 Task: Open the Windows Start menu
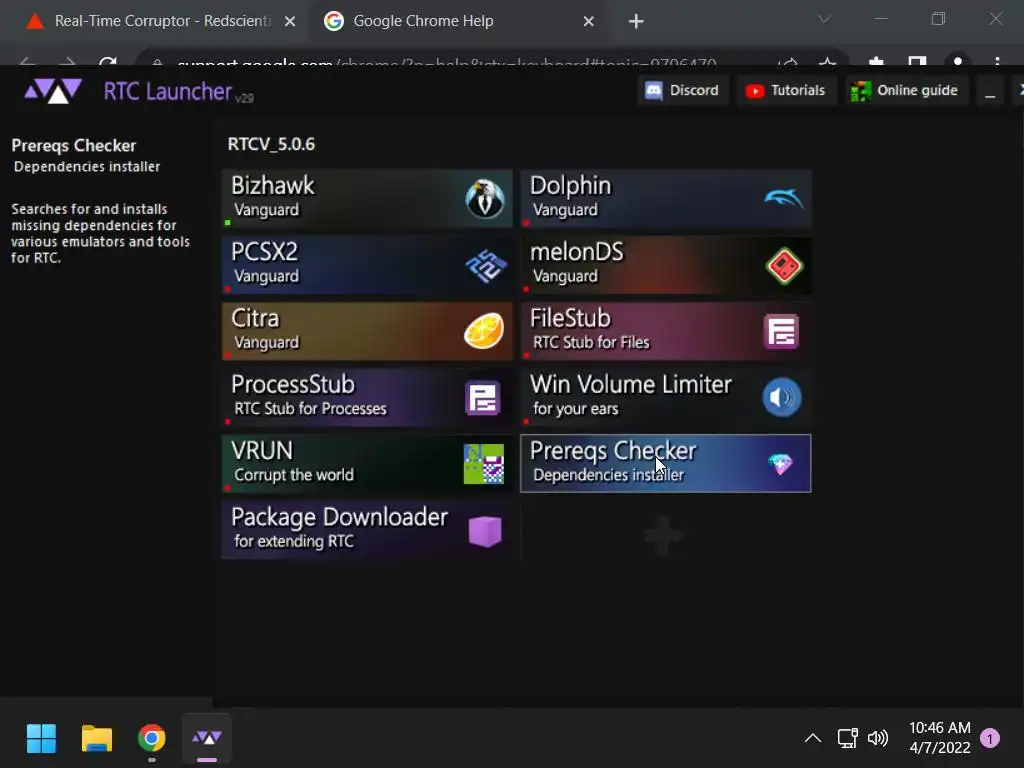[42, 739]
